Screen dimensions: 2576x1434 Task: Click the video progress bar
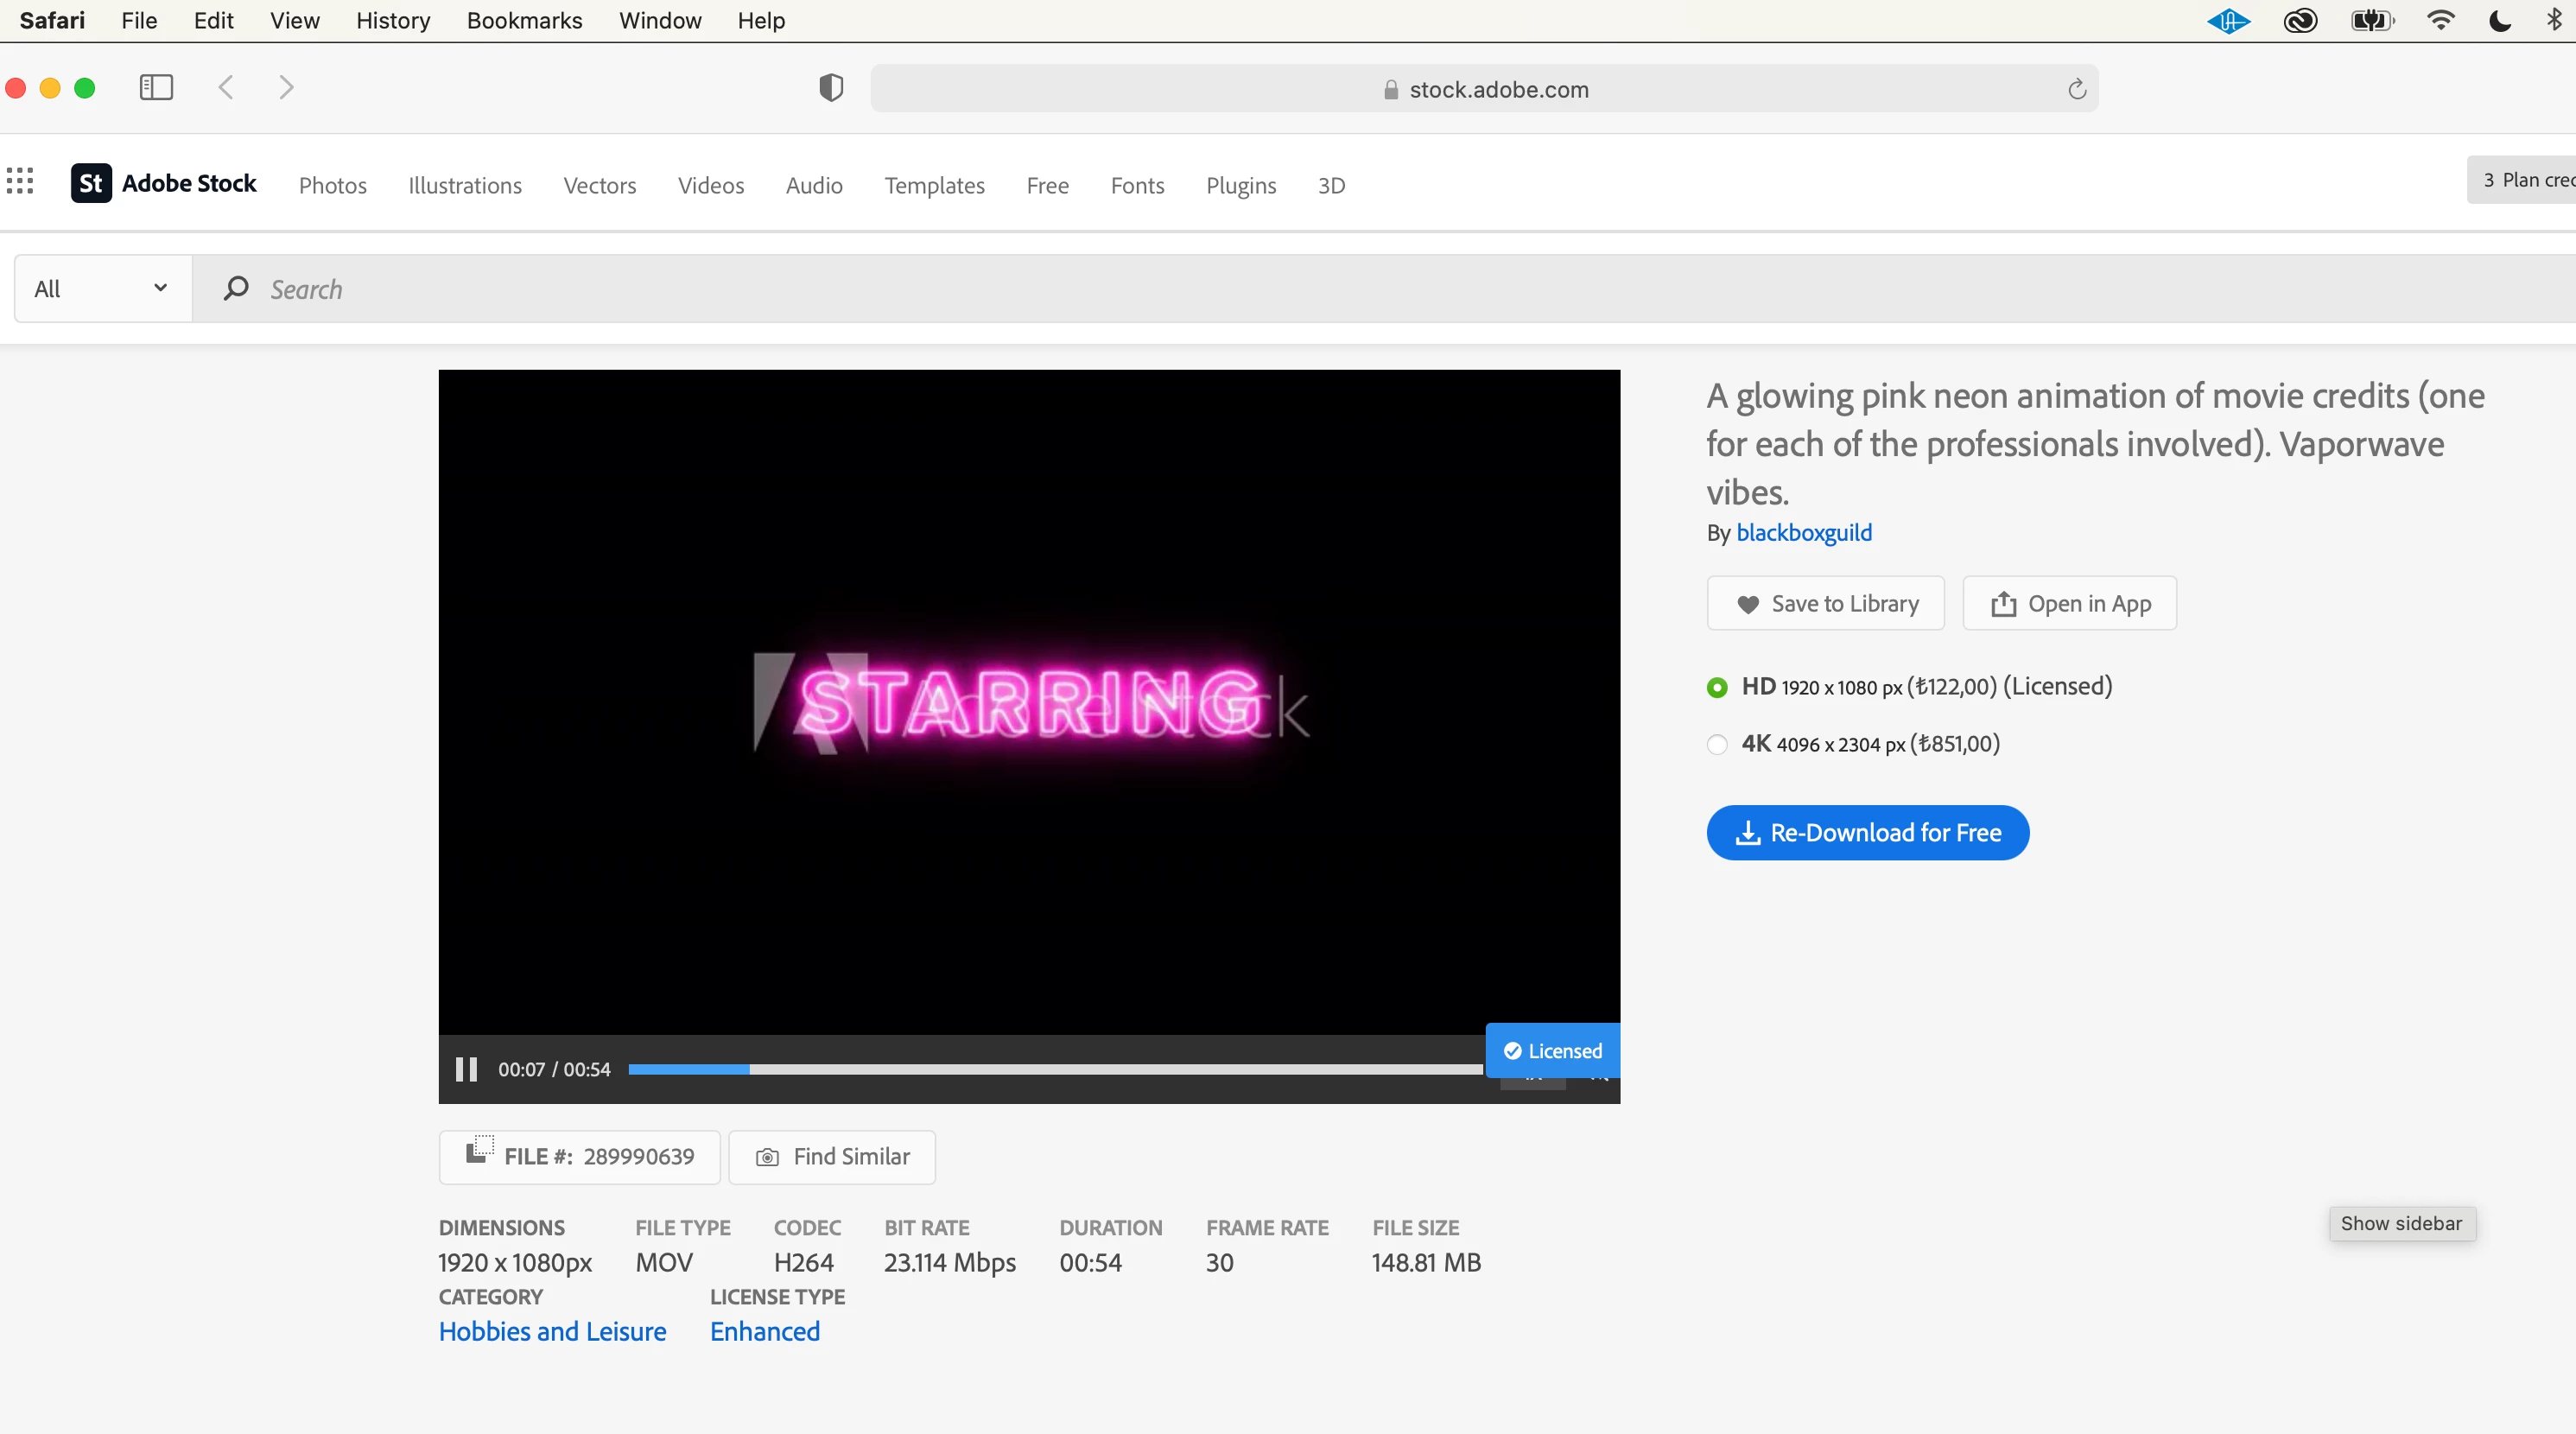(1054, 1069)
